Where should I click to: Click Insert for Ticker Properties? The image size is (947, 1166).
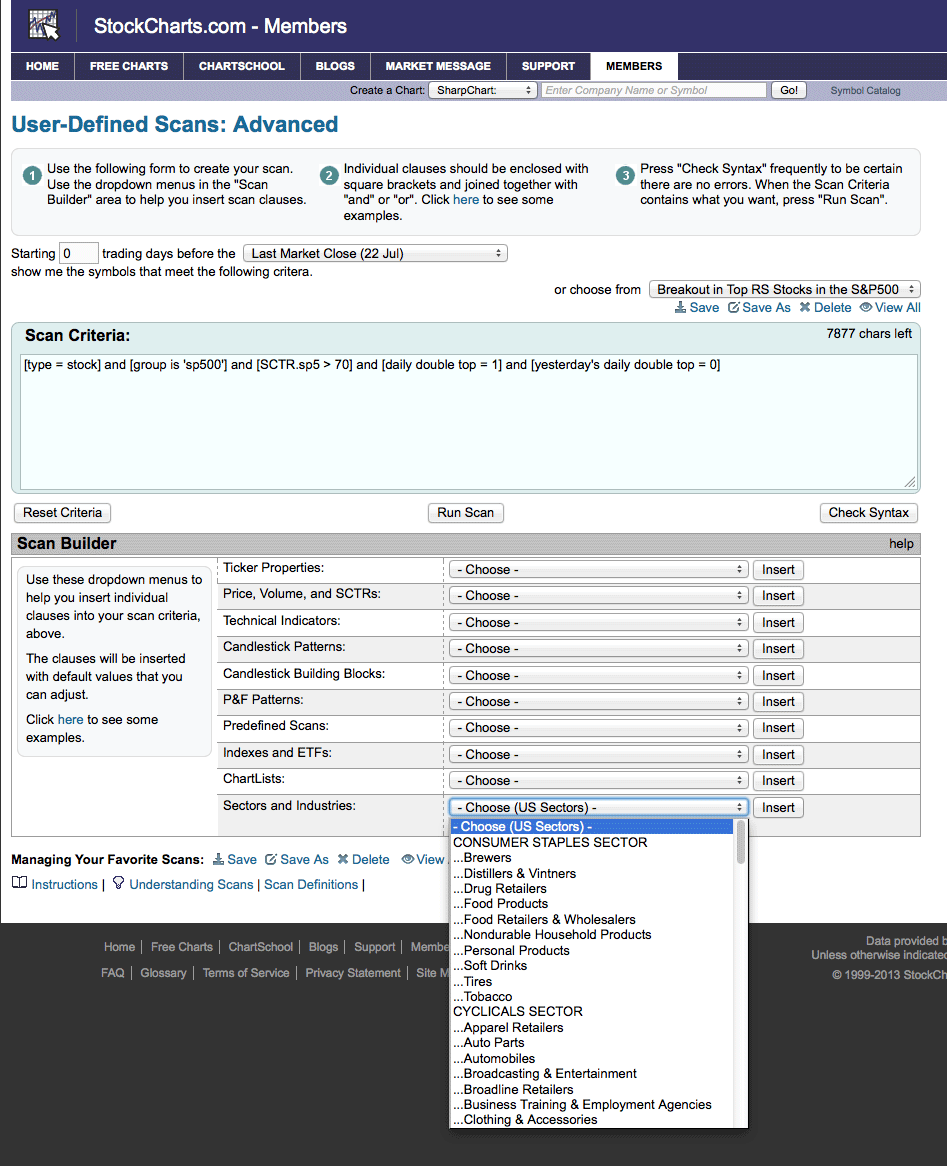[x=778, y=570]
